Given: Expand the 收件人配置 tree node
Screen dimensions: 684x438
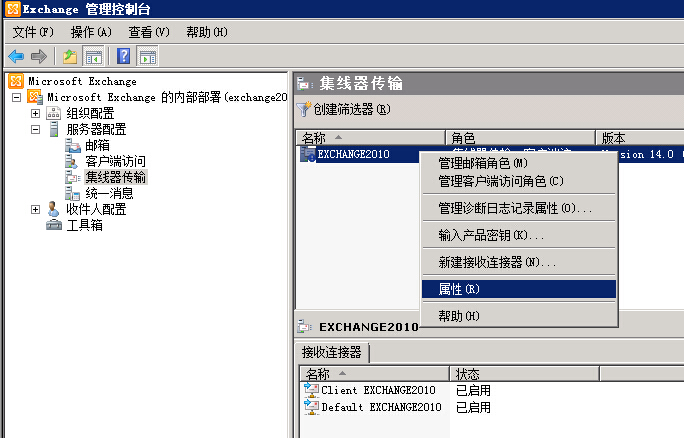Looking at the screenshot, I should click(36, 209).
